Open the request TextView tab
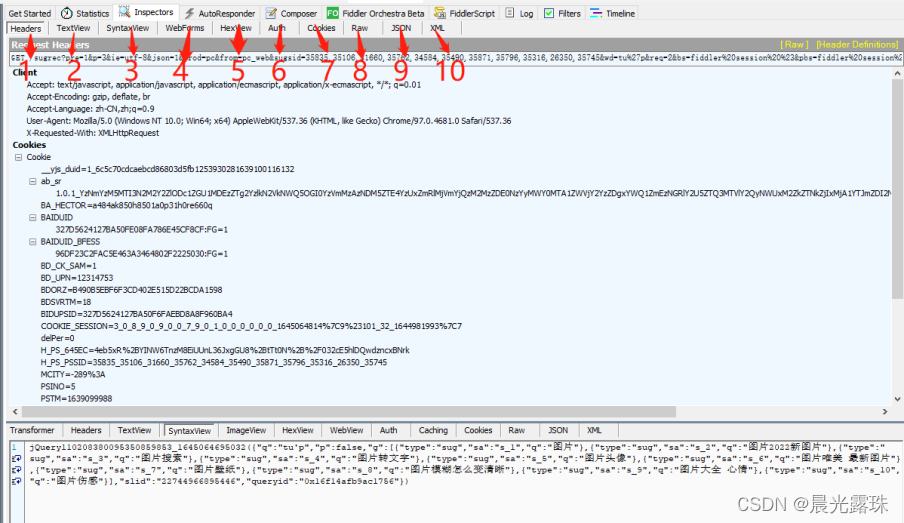This screenshot has width=904, height=523. tap(73, 28)
